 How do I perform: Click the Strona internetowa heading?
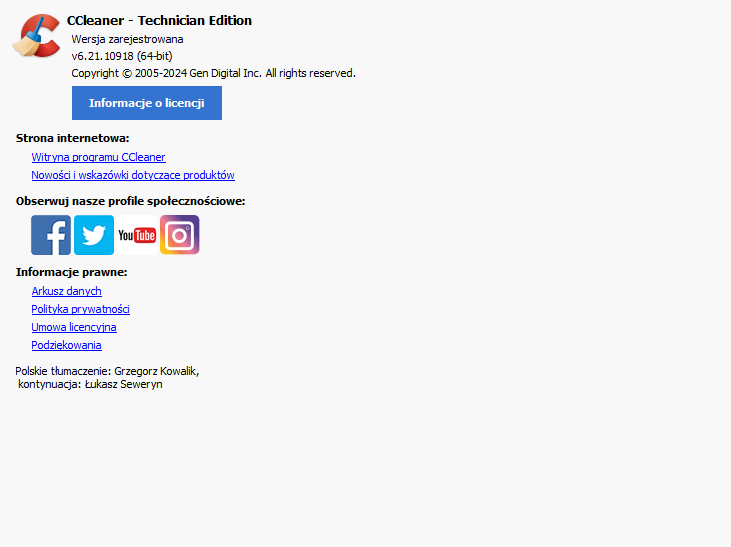tap(73, 138)
